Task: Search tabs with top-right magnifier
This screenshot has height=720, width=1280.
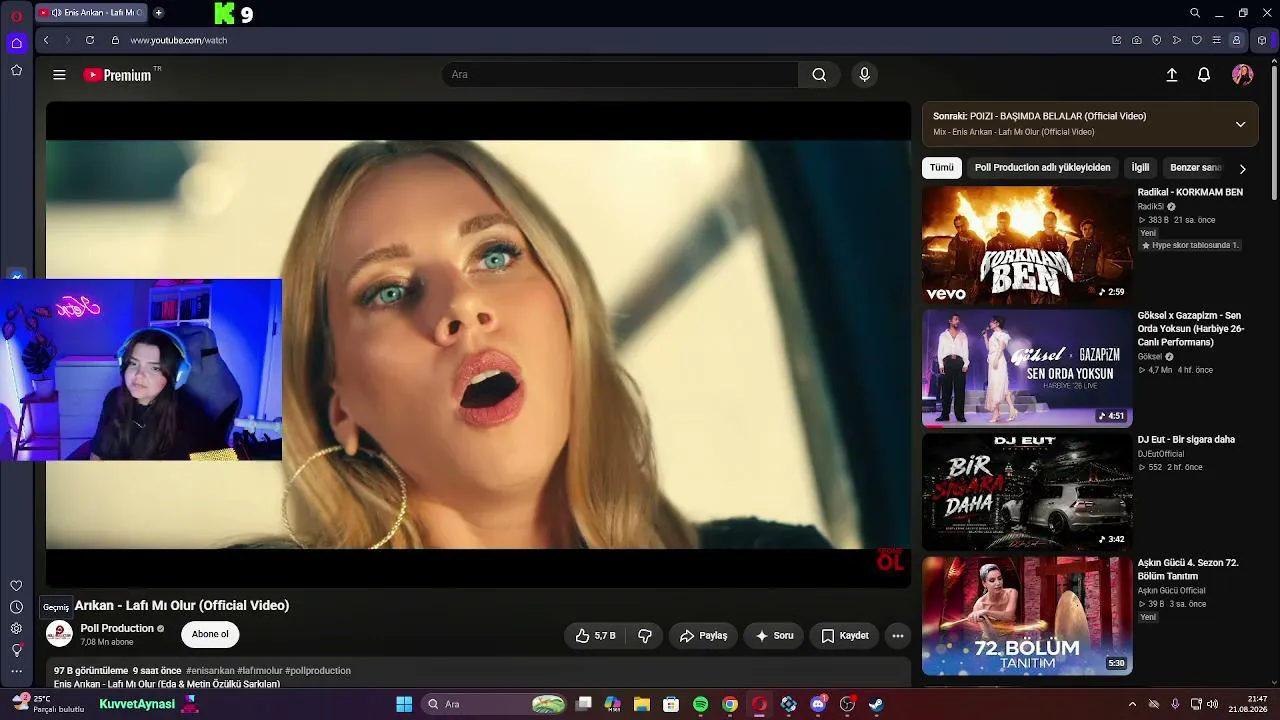Action: (1194, 13)
